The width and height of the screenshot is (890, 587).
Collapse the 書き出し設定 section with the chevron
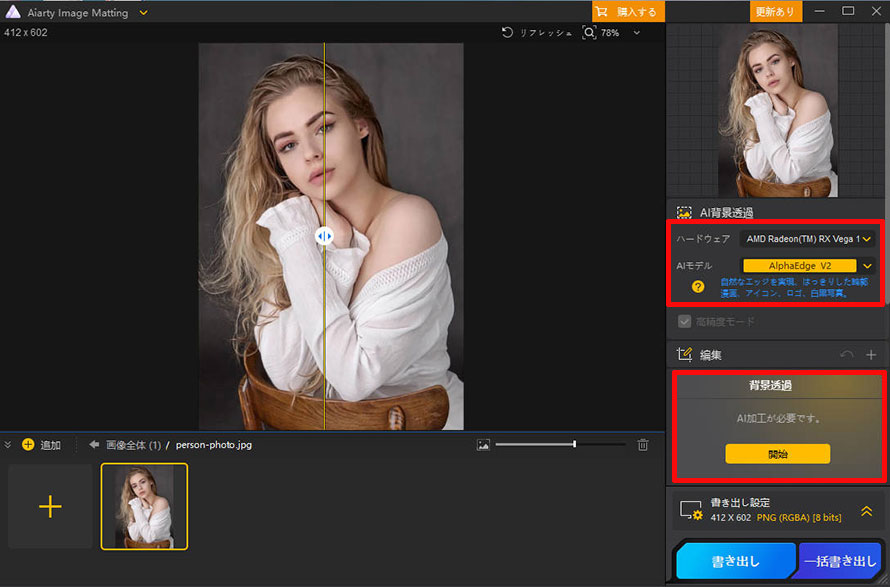coord(866,510)
